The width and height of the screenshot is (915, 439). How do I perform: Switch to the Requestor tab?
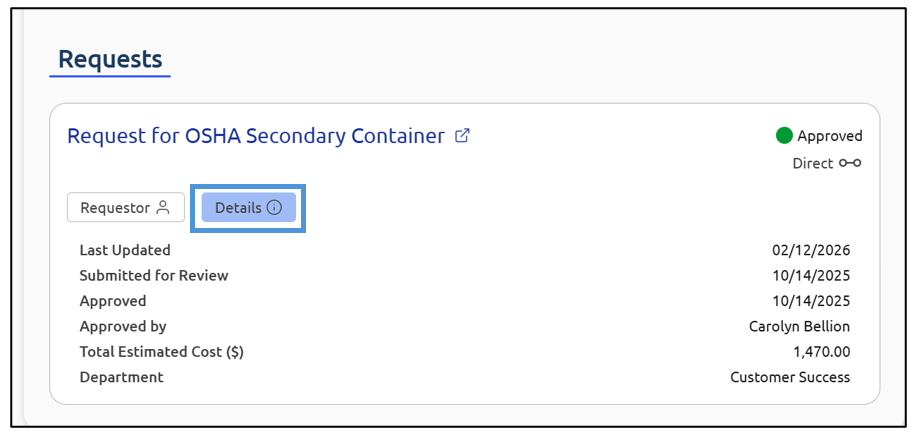pos(126,208)
